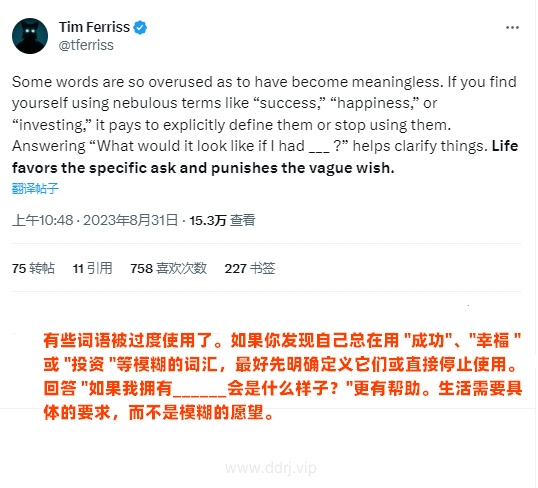Click the red Chinese translation starting 有些词语被过度使用了

click(282, 376)
